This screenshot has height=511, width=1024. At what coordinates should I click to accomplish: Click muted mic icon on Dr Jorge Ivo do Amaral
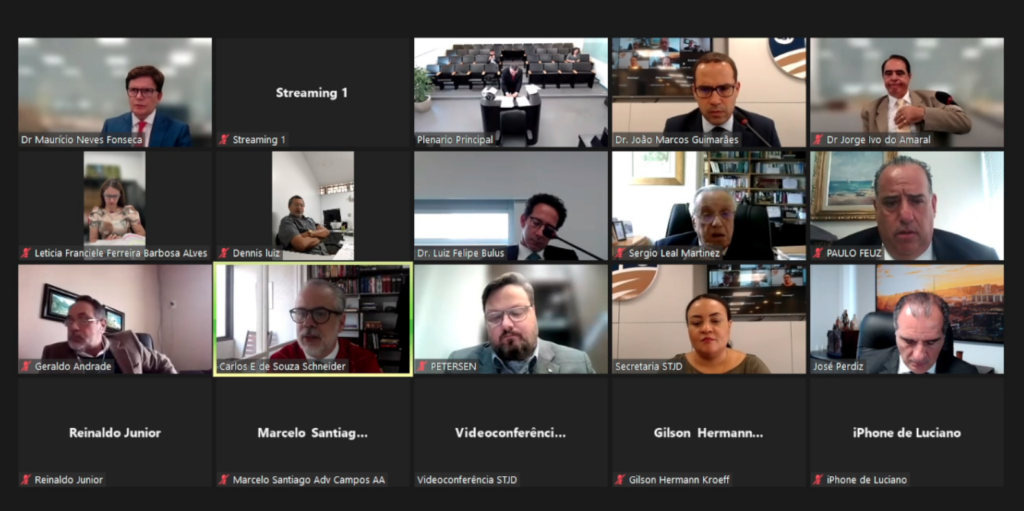pyautogui.click(x=818, y=140)
